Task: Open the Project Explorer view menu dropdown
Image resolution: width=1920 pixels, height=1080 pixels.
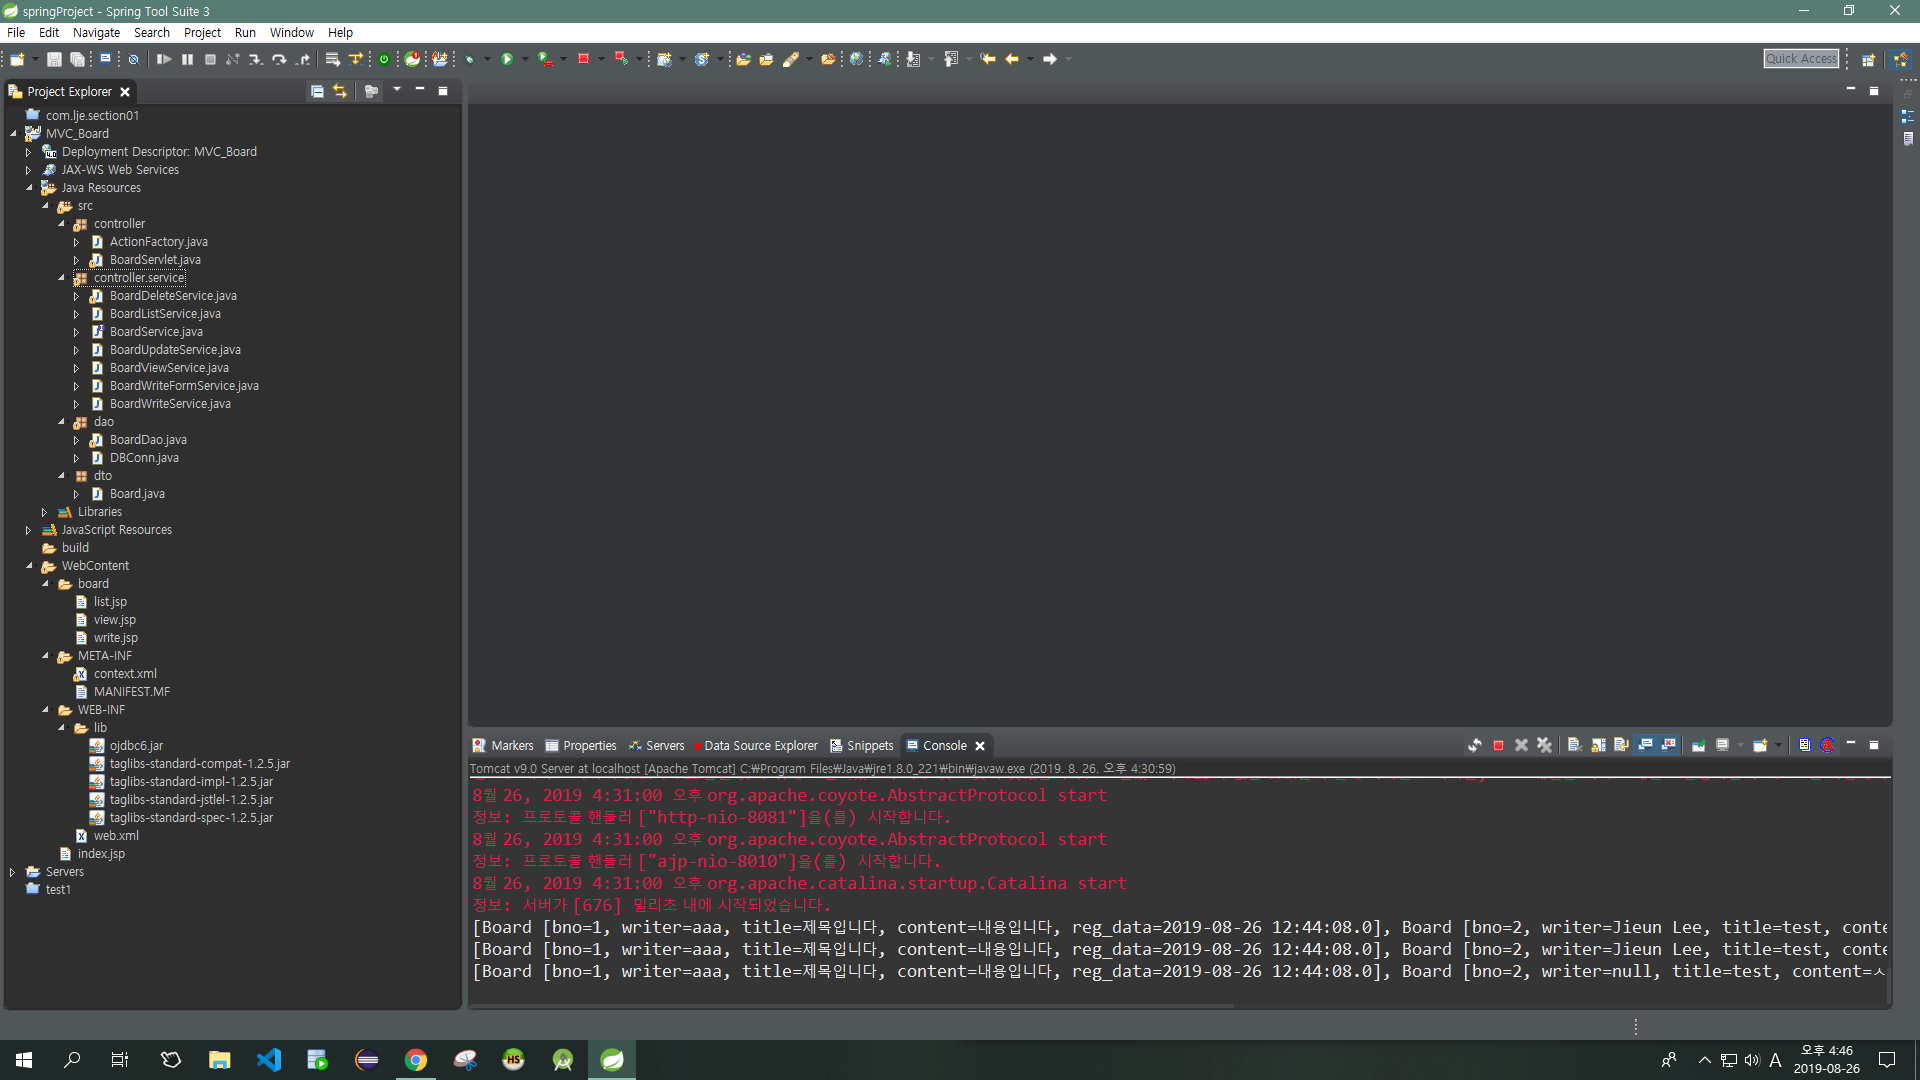Action: tap(397, 91)
